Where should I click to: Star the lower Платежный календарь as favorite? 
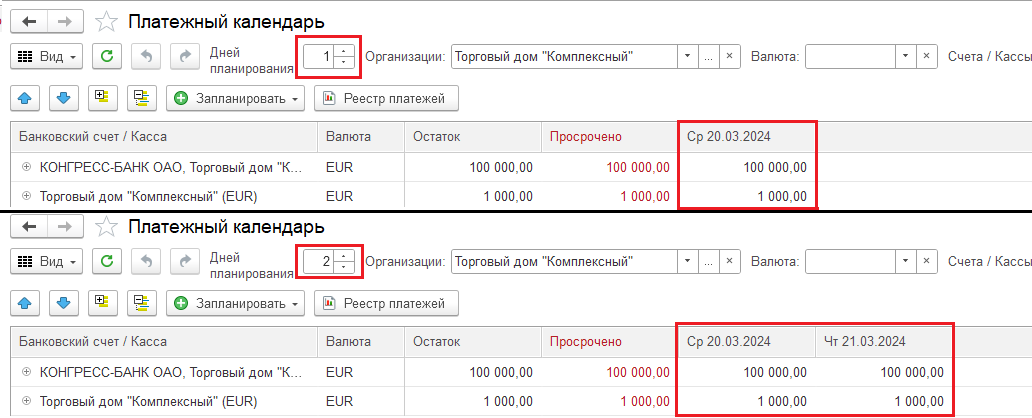click(x=106, y=227)
